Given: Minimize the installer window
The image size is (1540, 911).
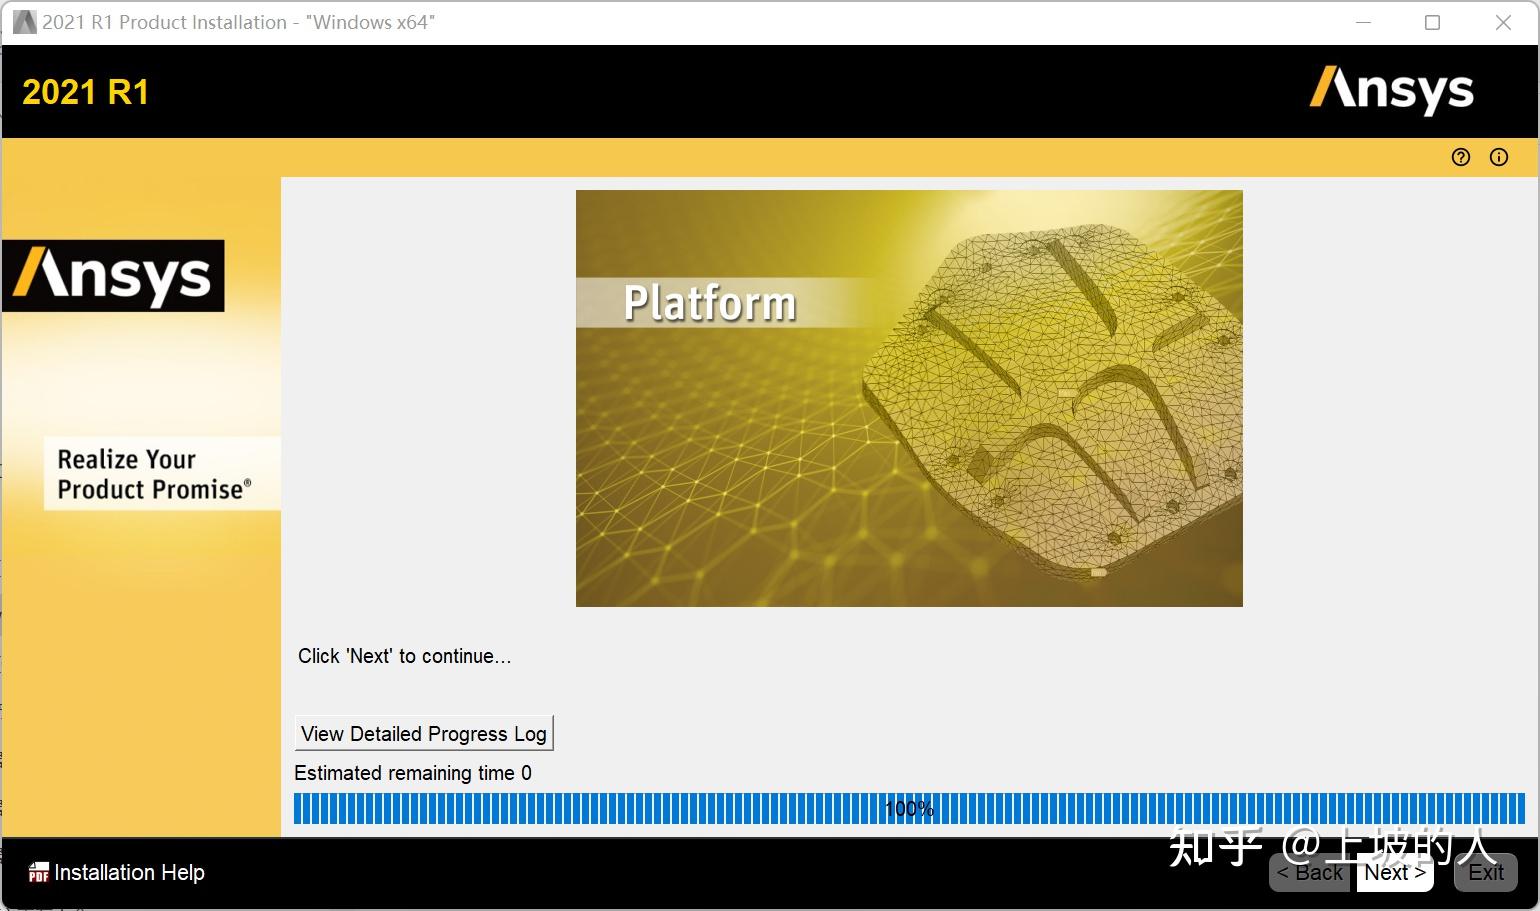Looking at the screenshot, I should (x=1363, y=22).
